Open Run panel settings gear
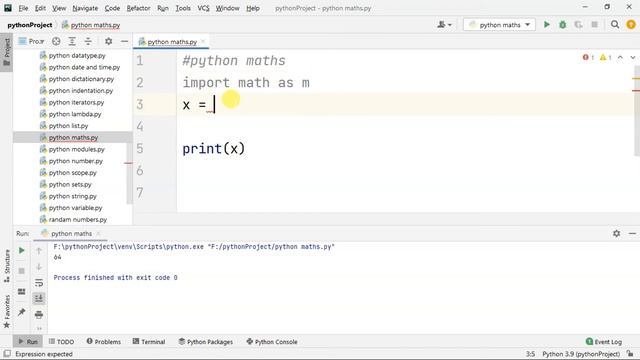The image size is (640, 360). click(616, 233)
